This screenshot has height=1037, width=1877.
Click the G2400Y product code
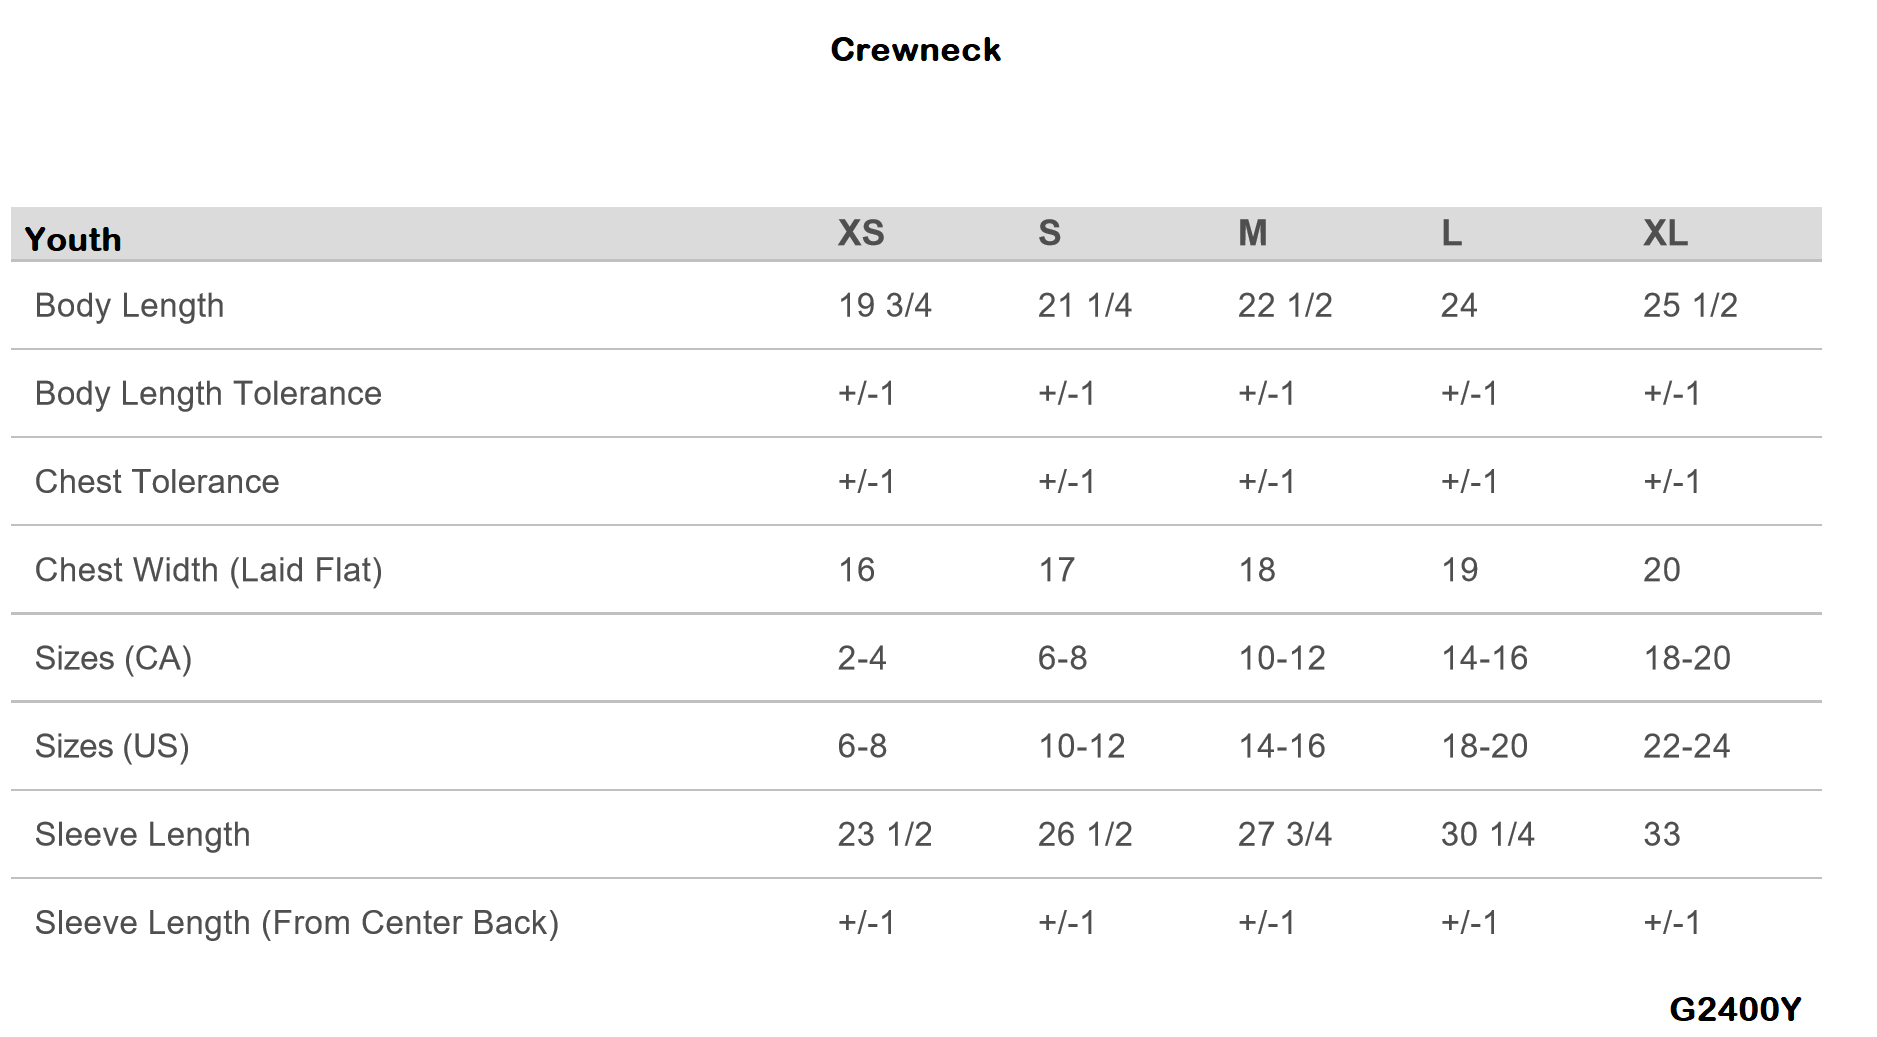tap(1735, 1009)
